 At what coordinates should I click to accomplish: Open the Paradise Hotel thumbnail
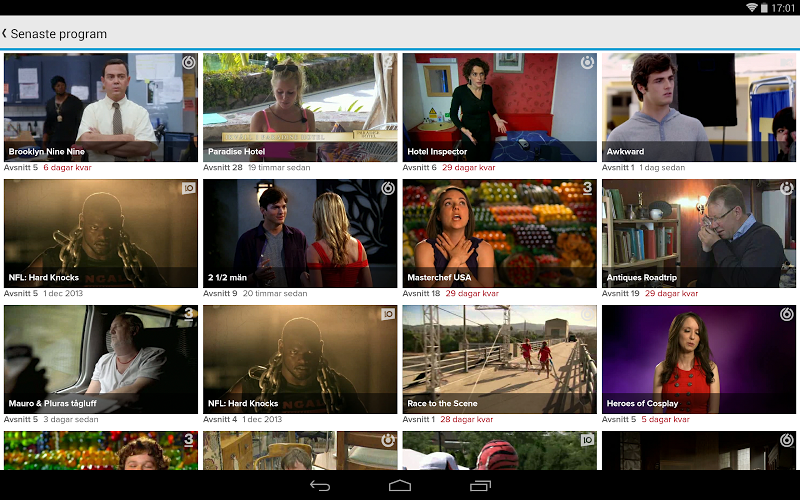click(300, 107)
